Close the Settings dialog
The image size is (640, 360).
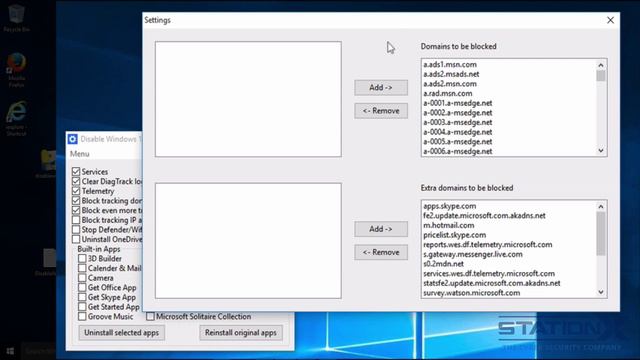(x=610, y=20)
